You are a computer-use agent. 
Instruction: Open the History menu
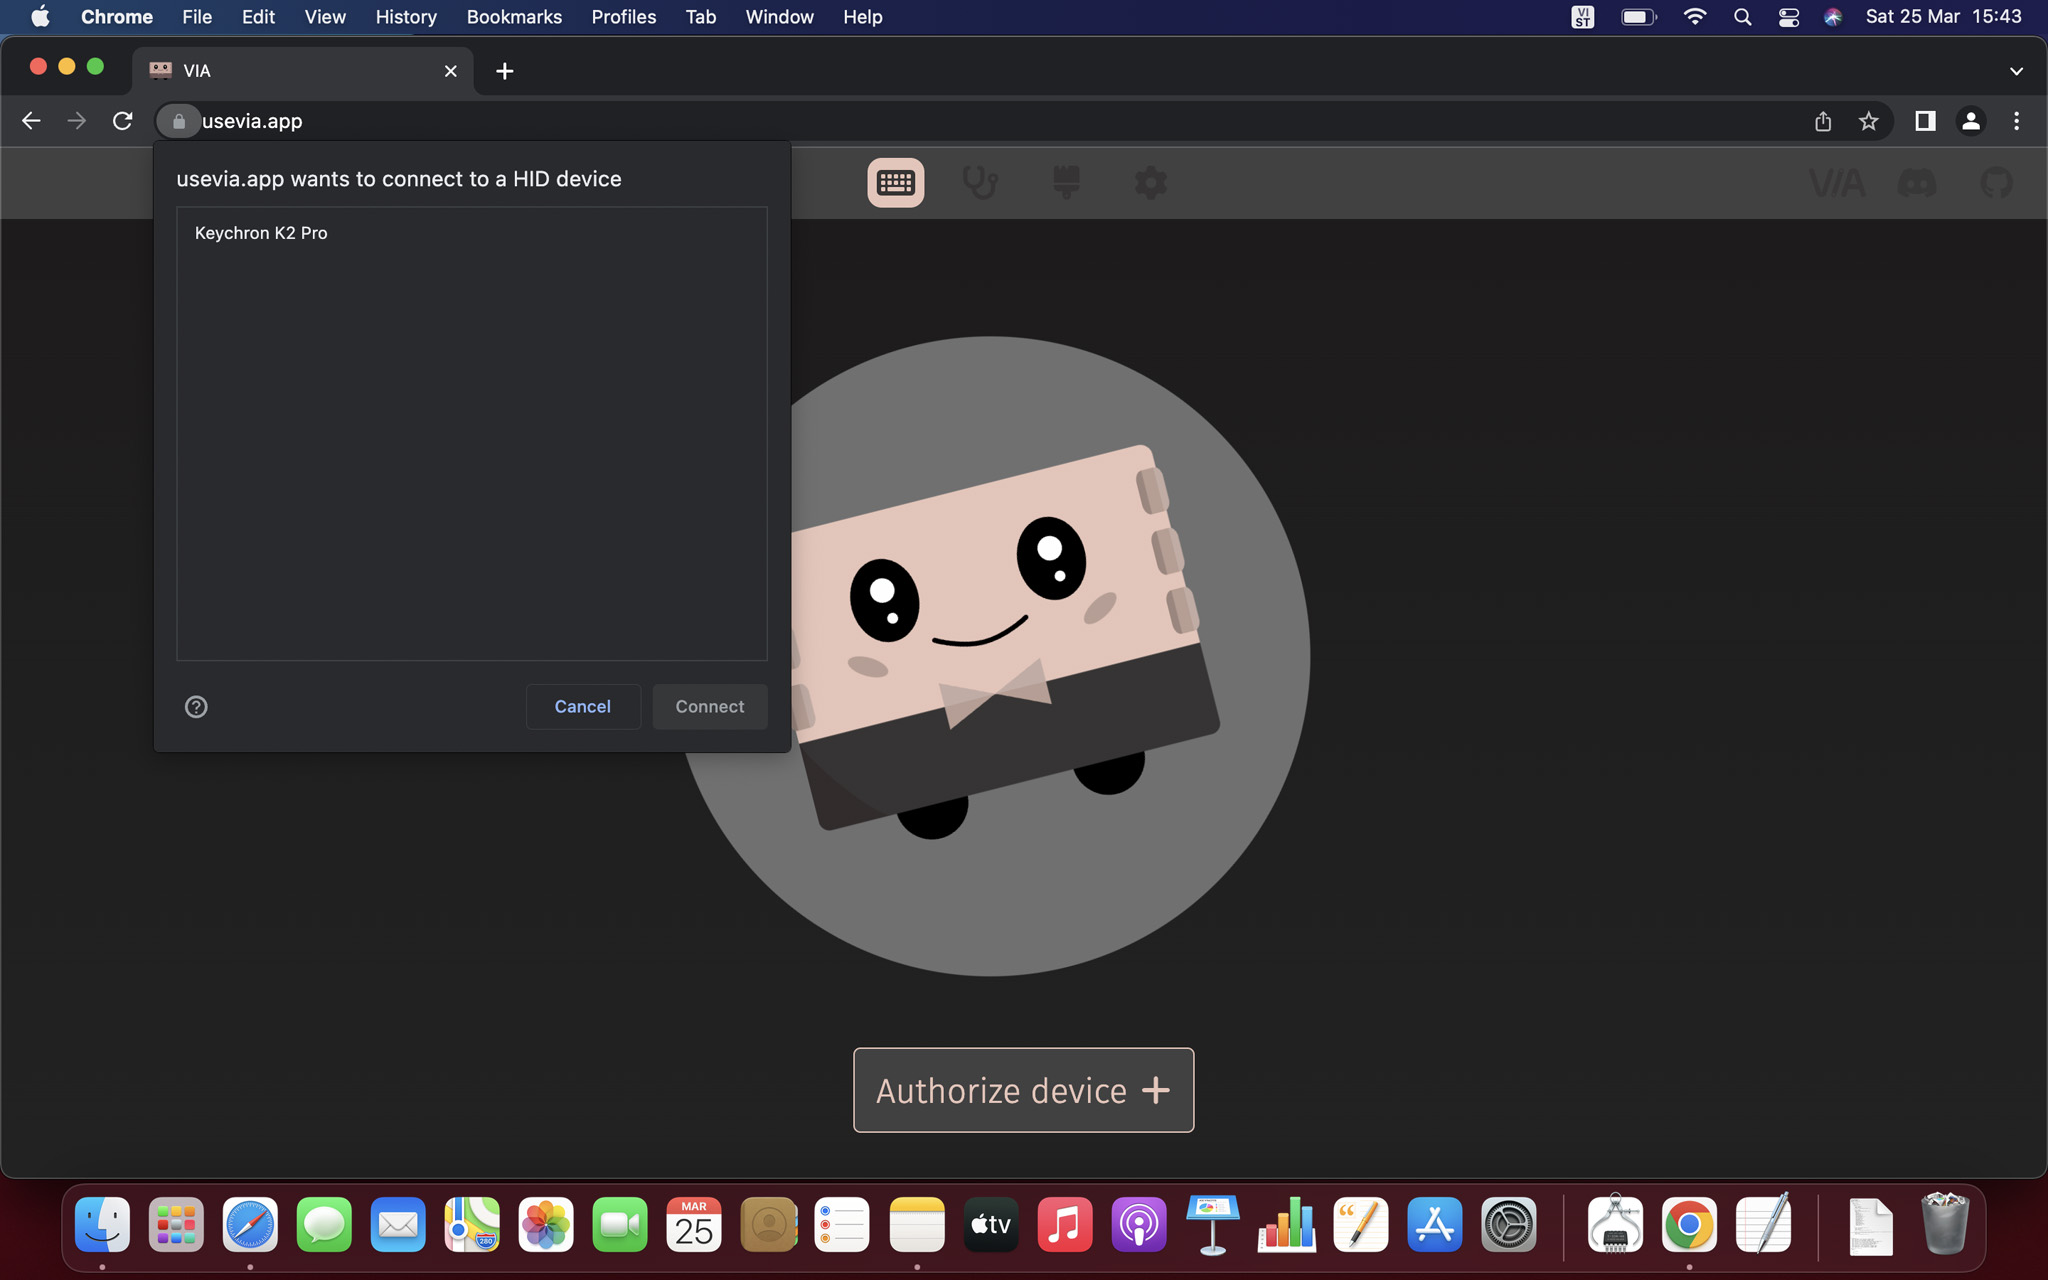pos(405,17)
